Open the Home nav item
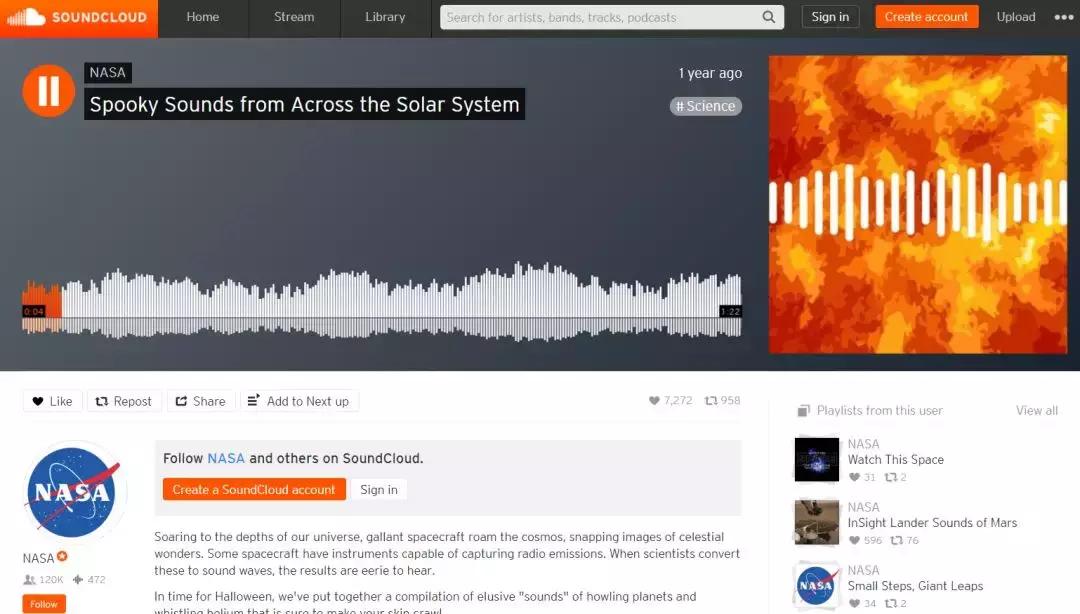This screenshot has height=614, width=1080. pyautogui.click(x=202, y=17)
